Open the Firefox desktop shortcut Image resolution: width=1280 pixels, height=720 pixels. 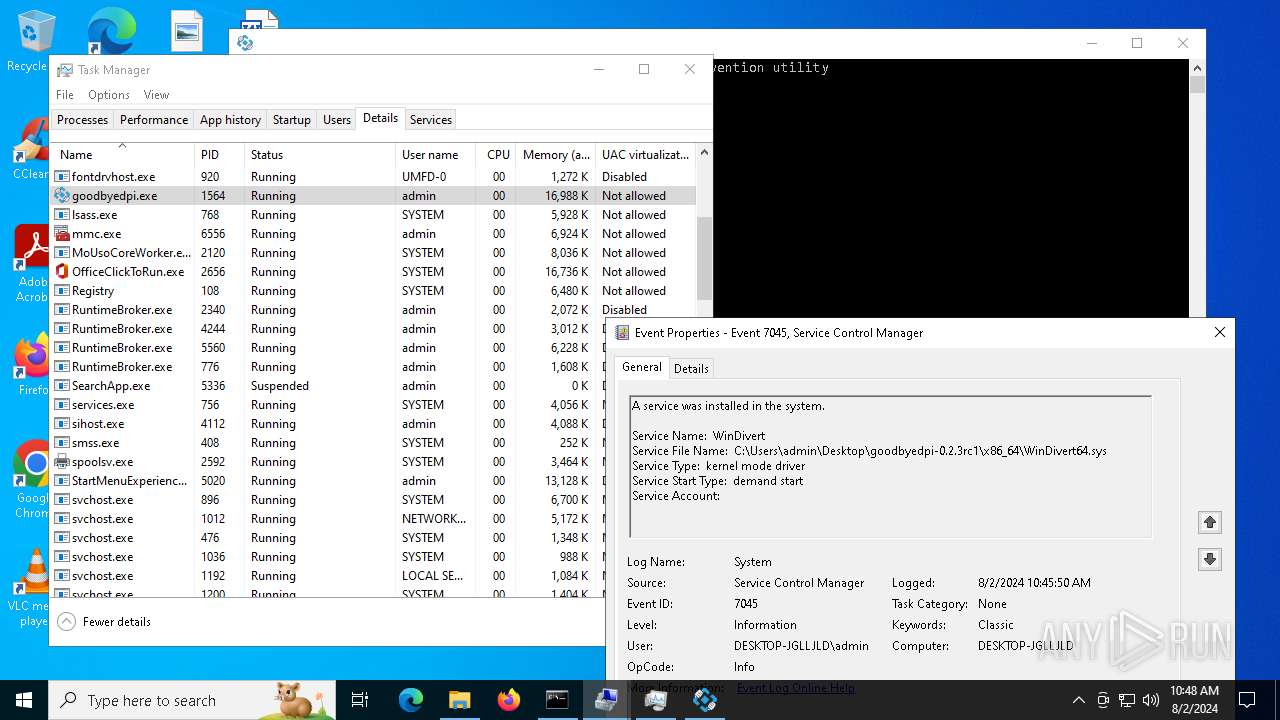(x=31, y=365)
